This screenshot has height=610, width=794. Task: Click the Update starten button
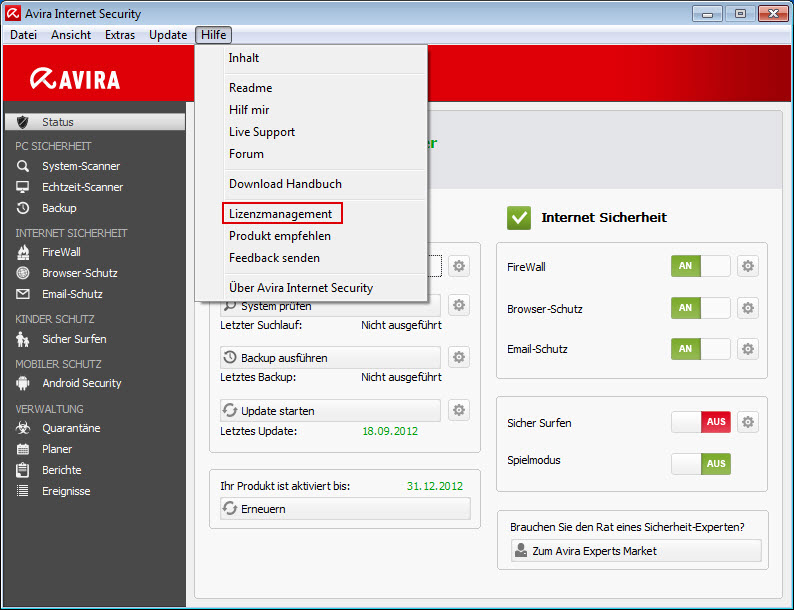click(x=330, y=411)
